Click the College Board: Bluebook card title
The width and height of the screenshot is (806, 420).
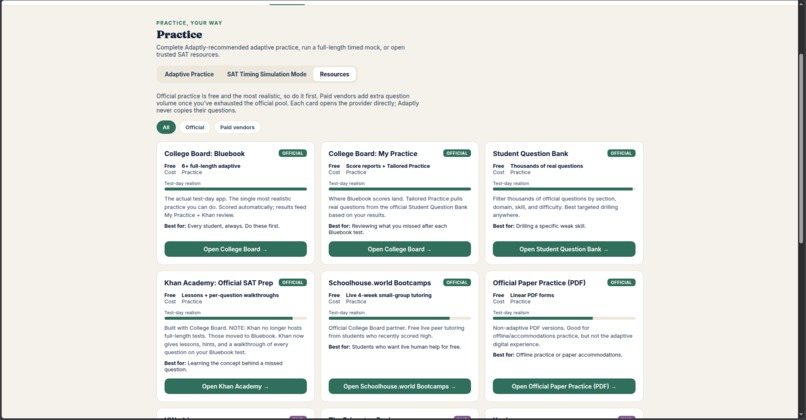point(205,154)
